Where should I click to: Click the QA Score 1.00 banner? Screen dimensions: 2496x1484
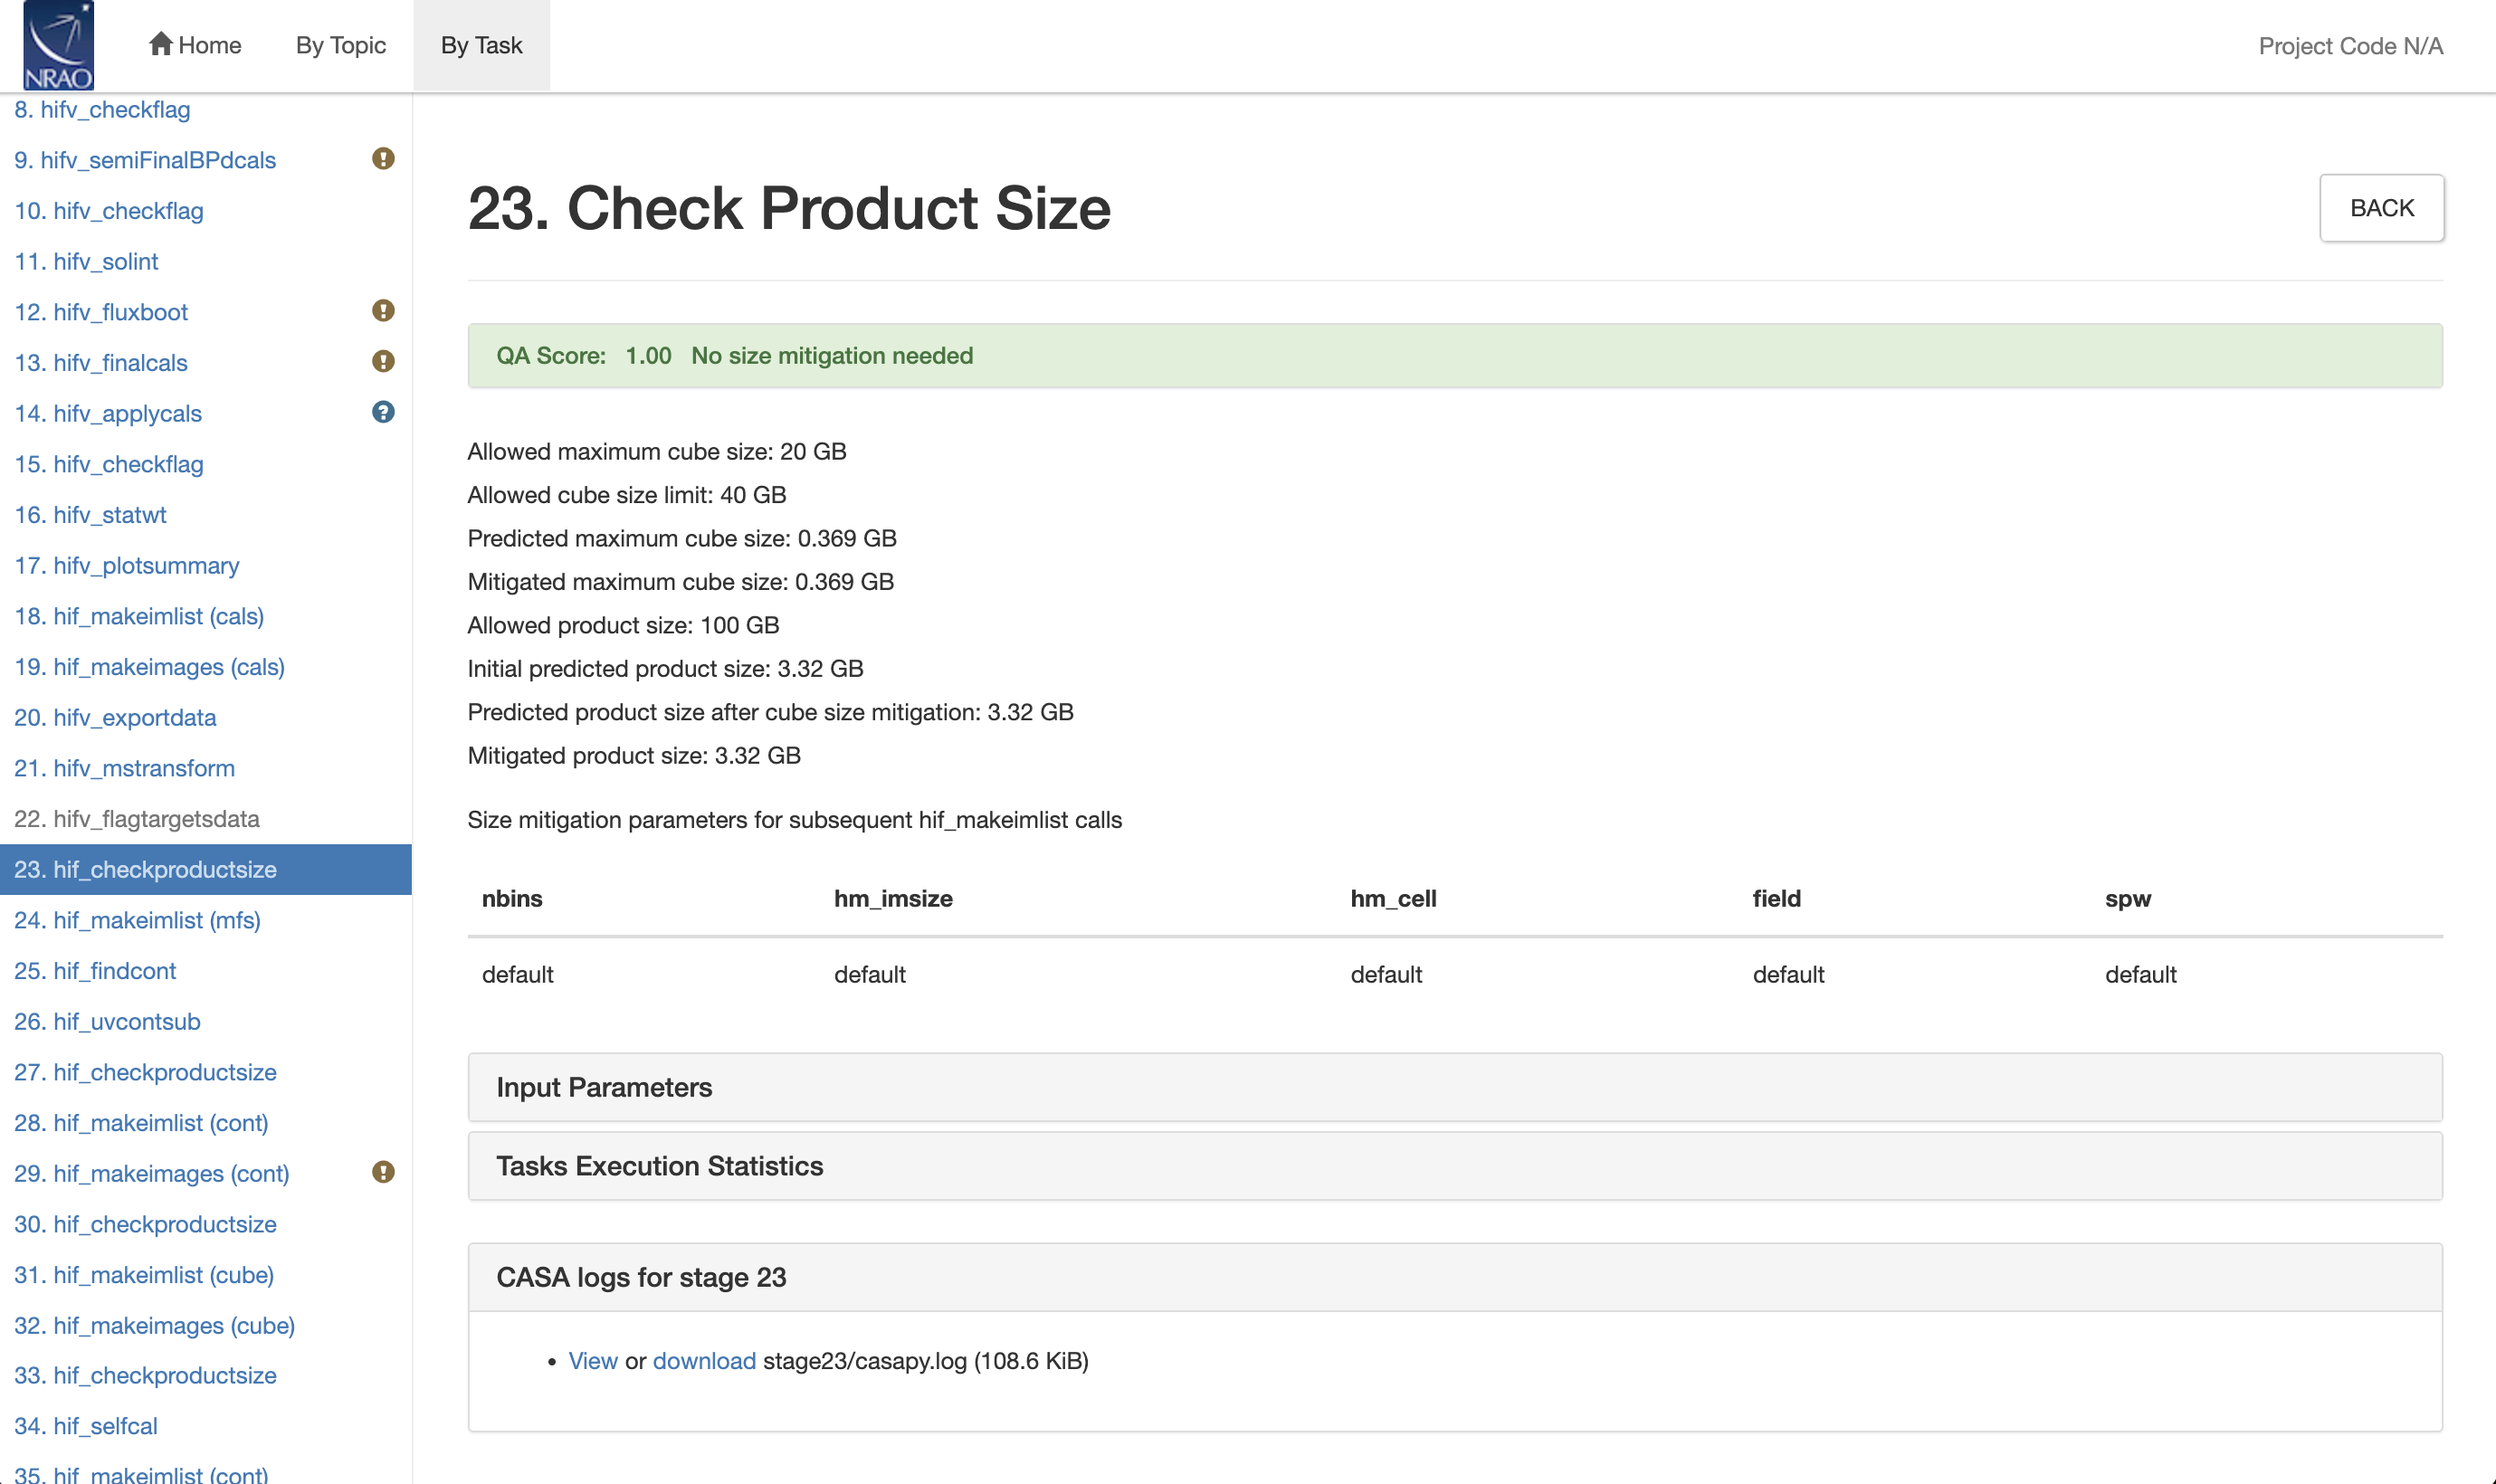[1455, 356]
